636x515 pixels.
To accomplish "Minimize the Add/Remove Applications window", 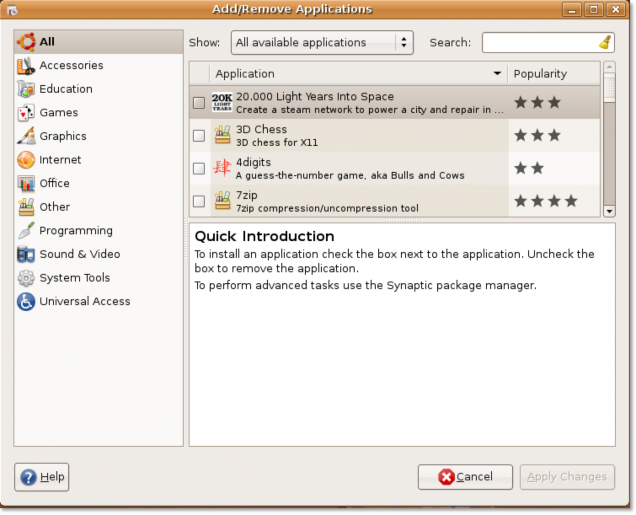I will point(572,10).
